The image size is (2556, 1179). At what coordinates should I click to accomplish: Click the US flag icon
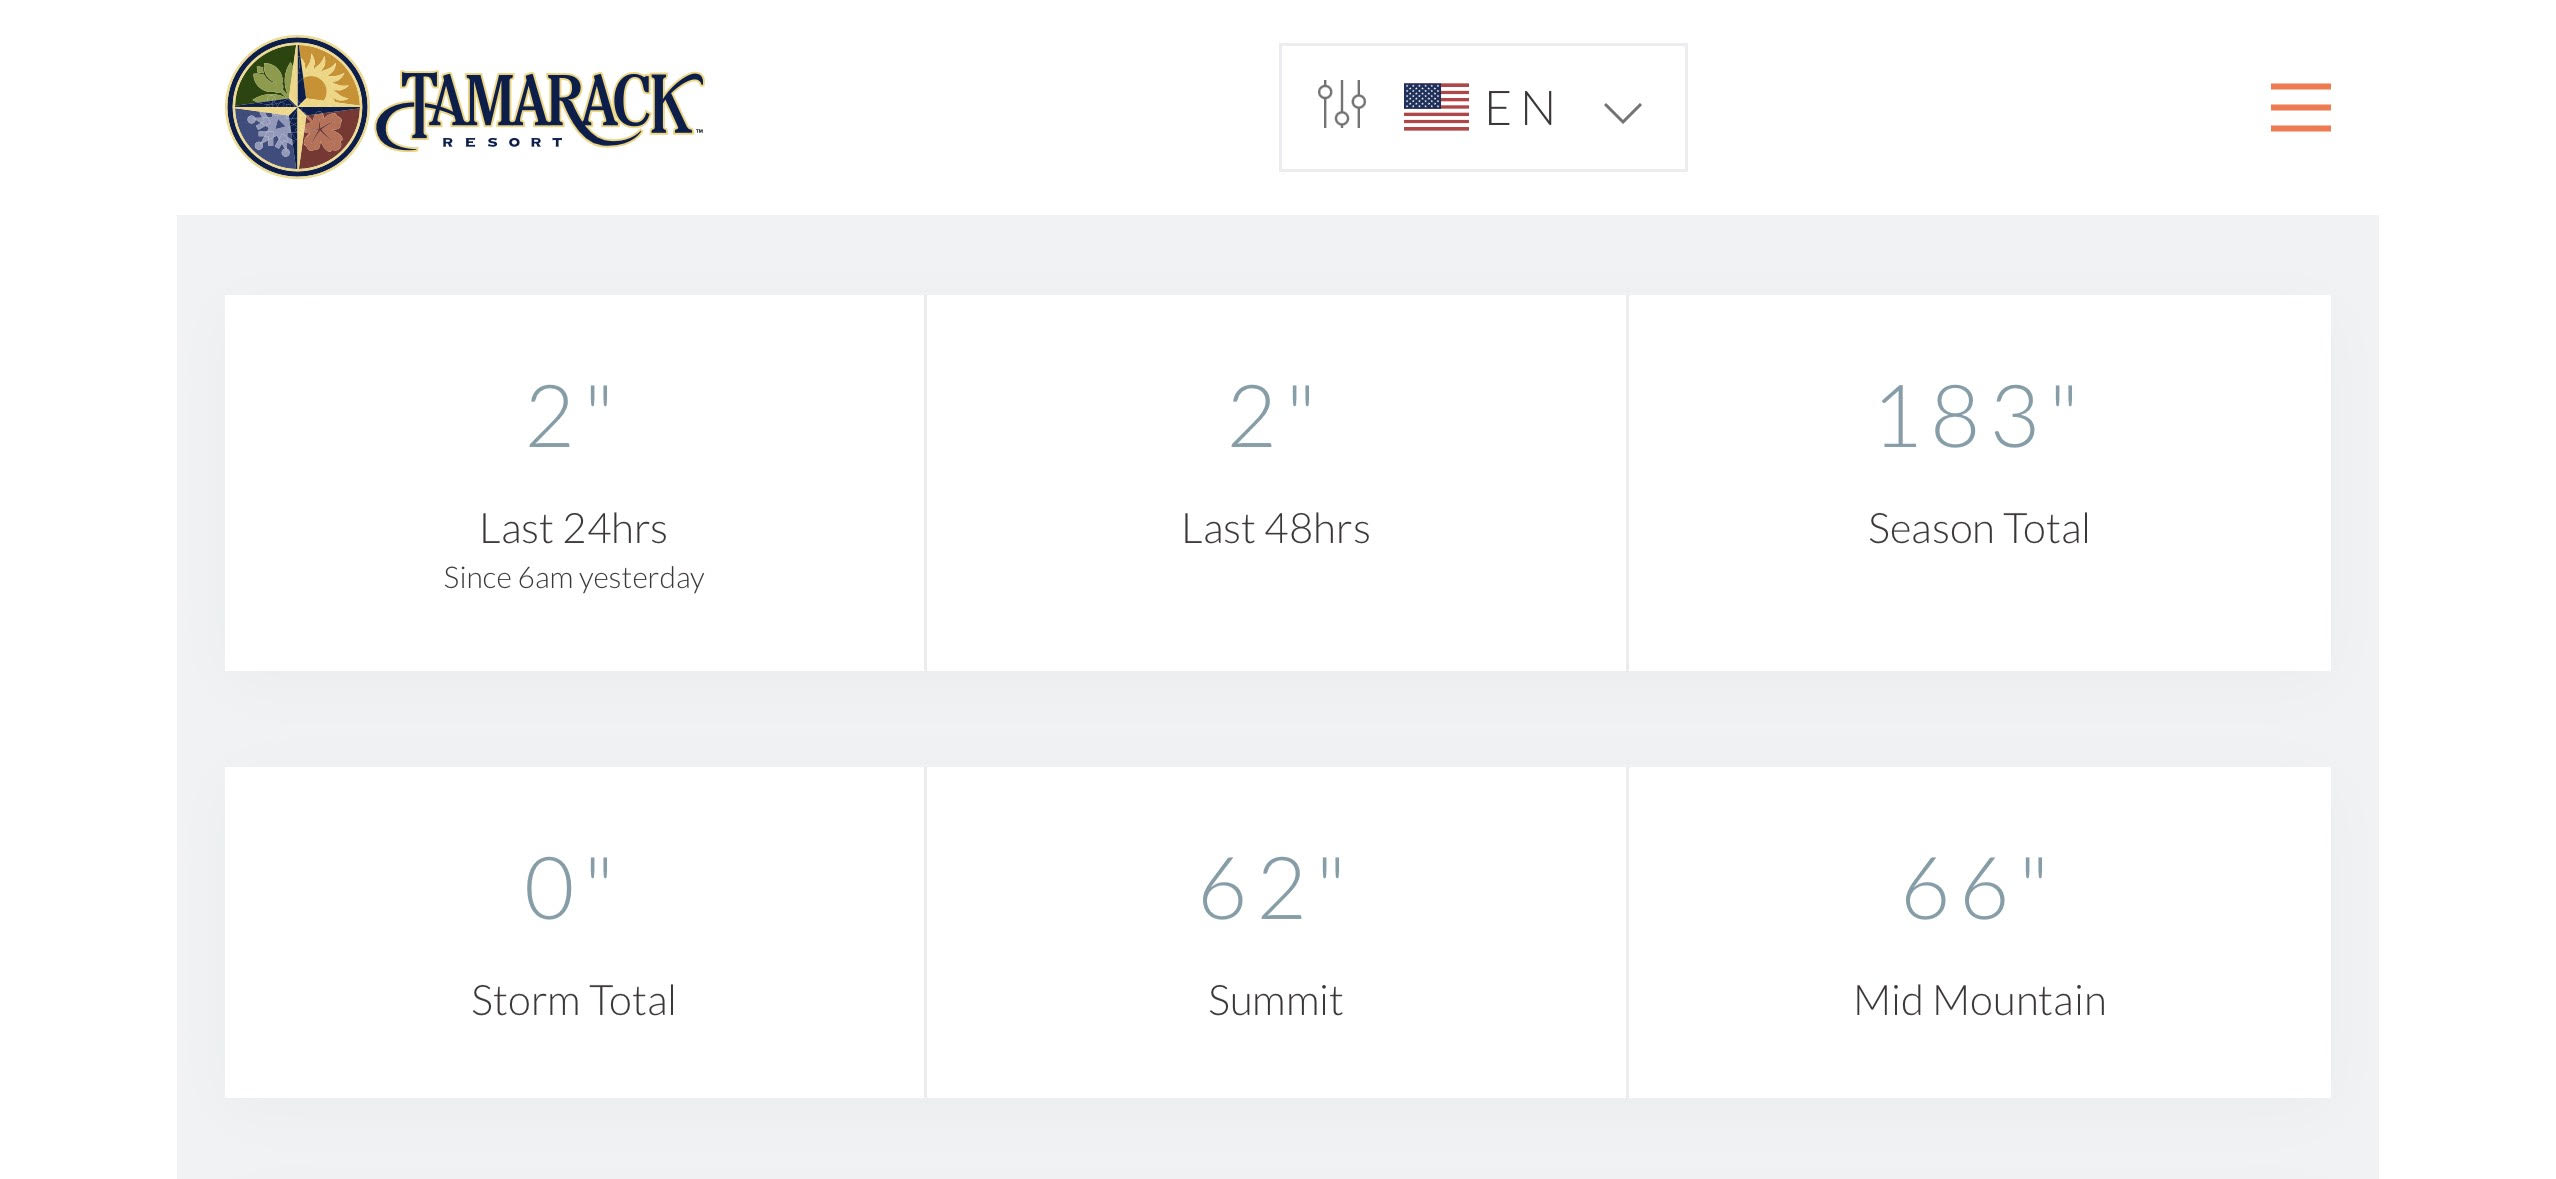pos(1436,107)
